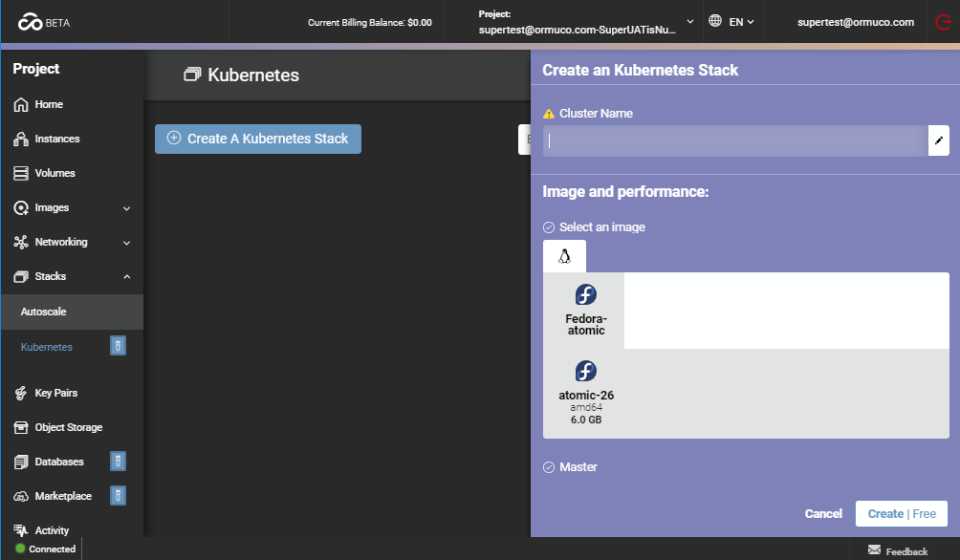Focus the Cluster Name input field
Viewport: 960px width, 560px height.
pyautogui.click(x=735, y=141)
